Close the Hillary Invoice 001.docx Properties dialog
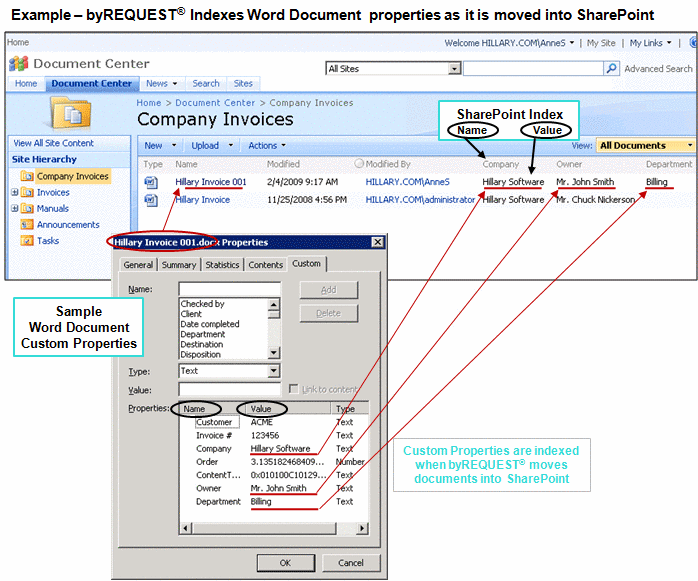This screenshot has width=698, height=581. [x=377, y=242]
